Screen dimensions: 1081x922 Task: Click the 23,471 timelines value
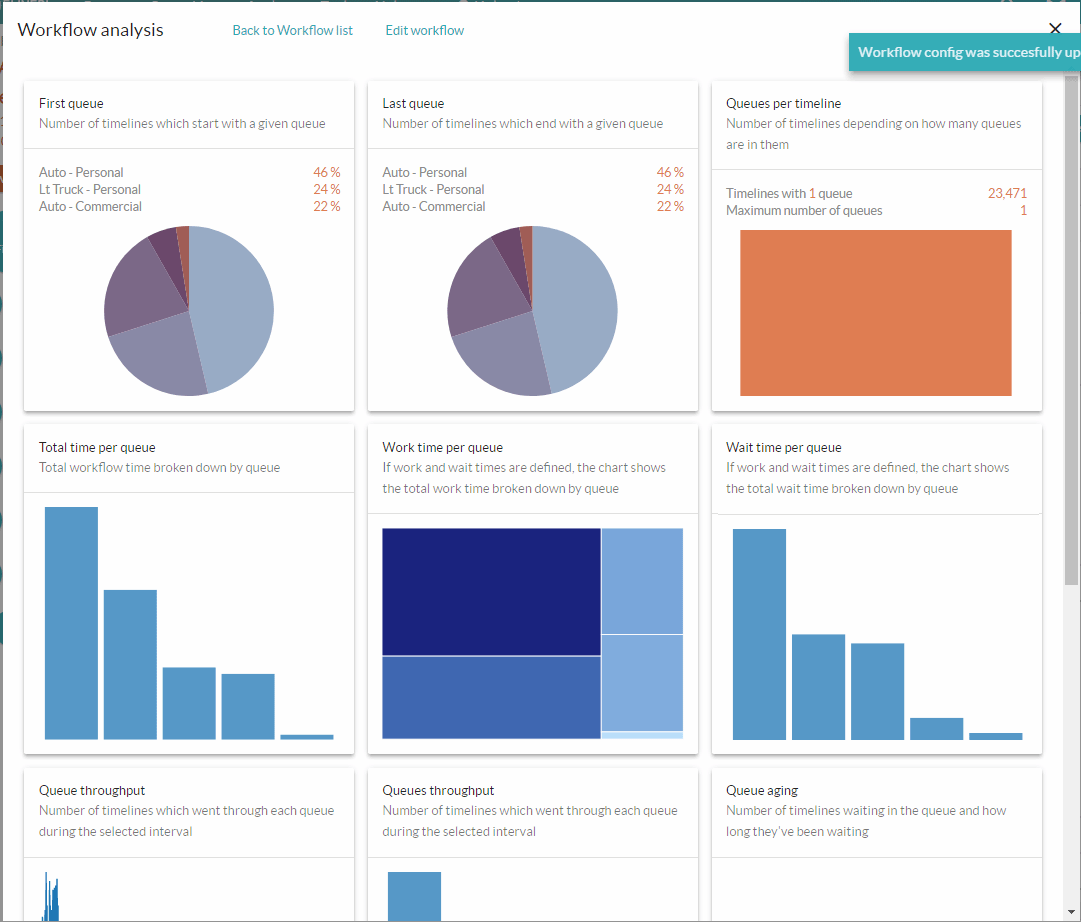tap(1007, 194)
